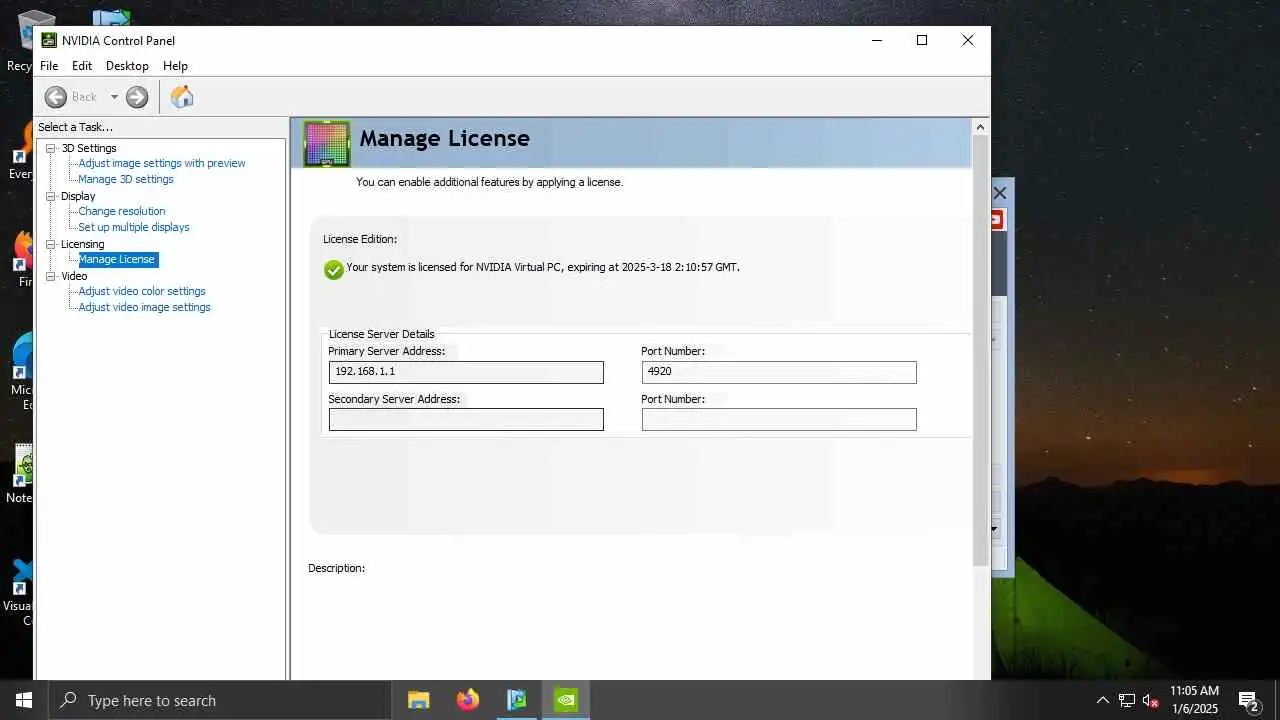Viewport: 1280px width, 720px height.
Task: Select Change resolution task
Action: coord(122,211)
